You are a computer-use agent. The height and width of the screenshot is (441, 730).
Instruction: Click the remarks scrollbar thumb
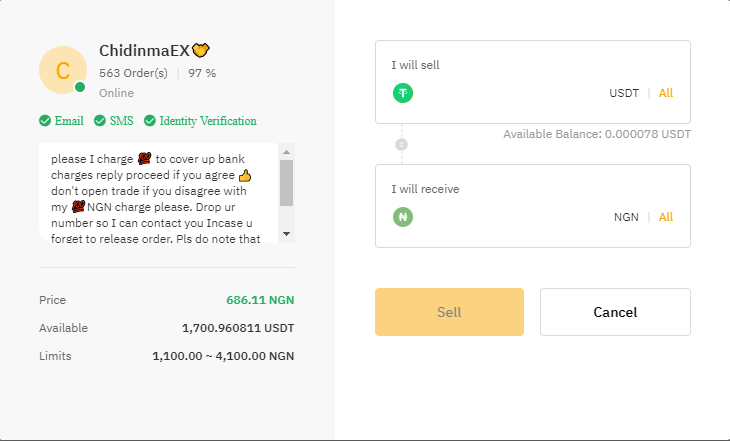tap(286, 182)
